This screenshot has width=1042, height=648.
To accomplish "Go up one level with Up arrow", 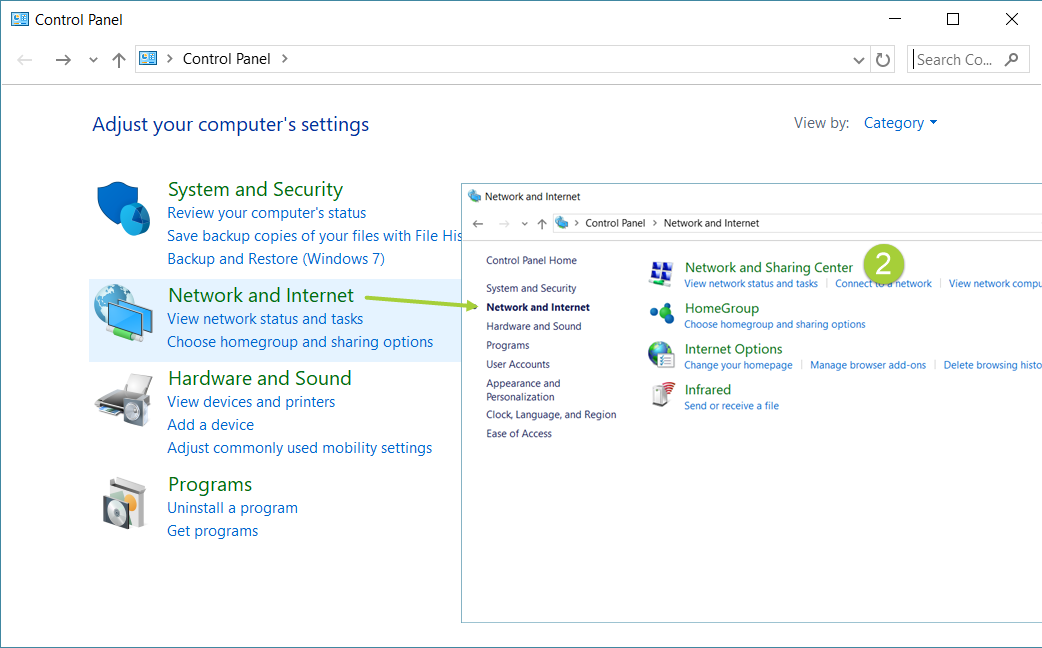I will (x=119, y=60).
